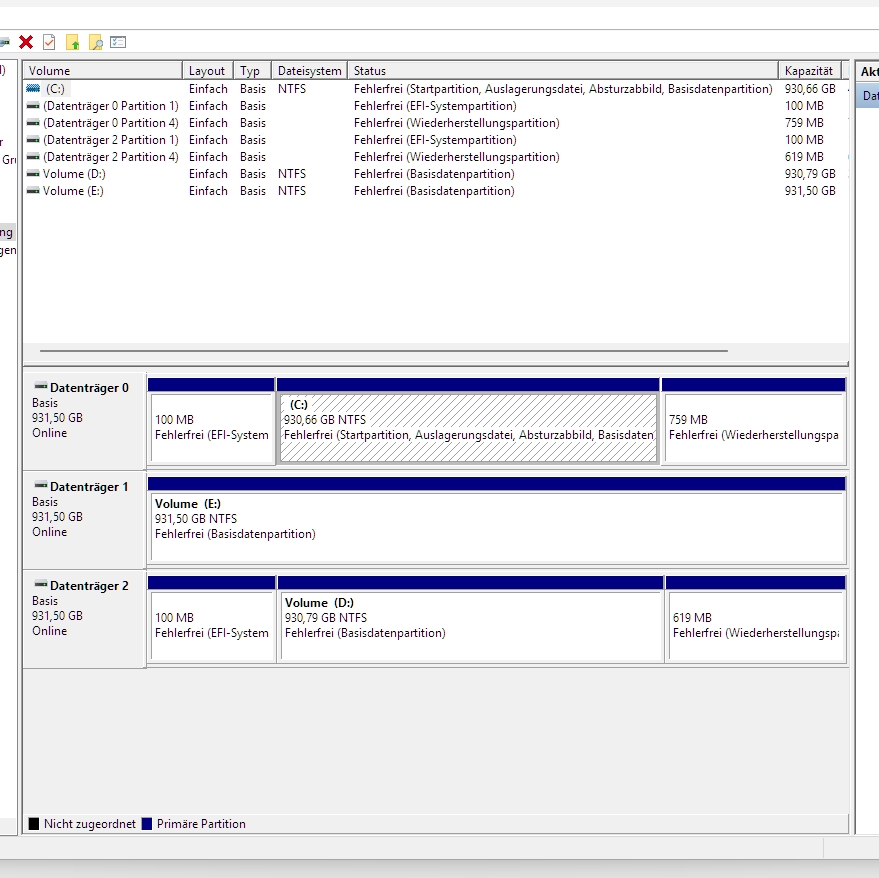The height and width of the screenshot is (878, 879).
Task: Click the 930,66 GB capacity cell
Action: pos(810,89)
